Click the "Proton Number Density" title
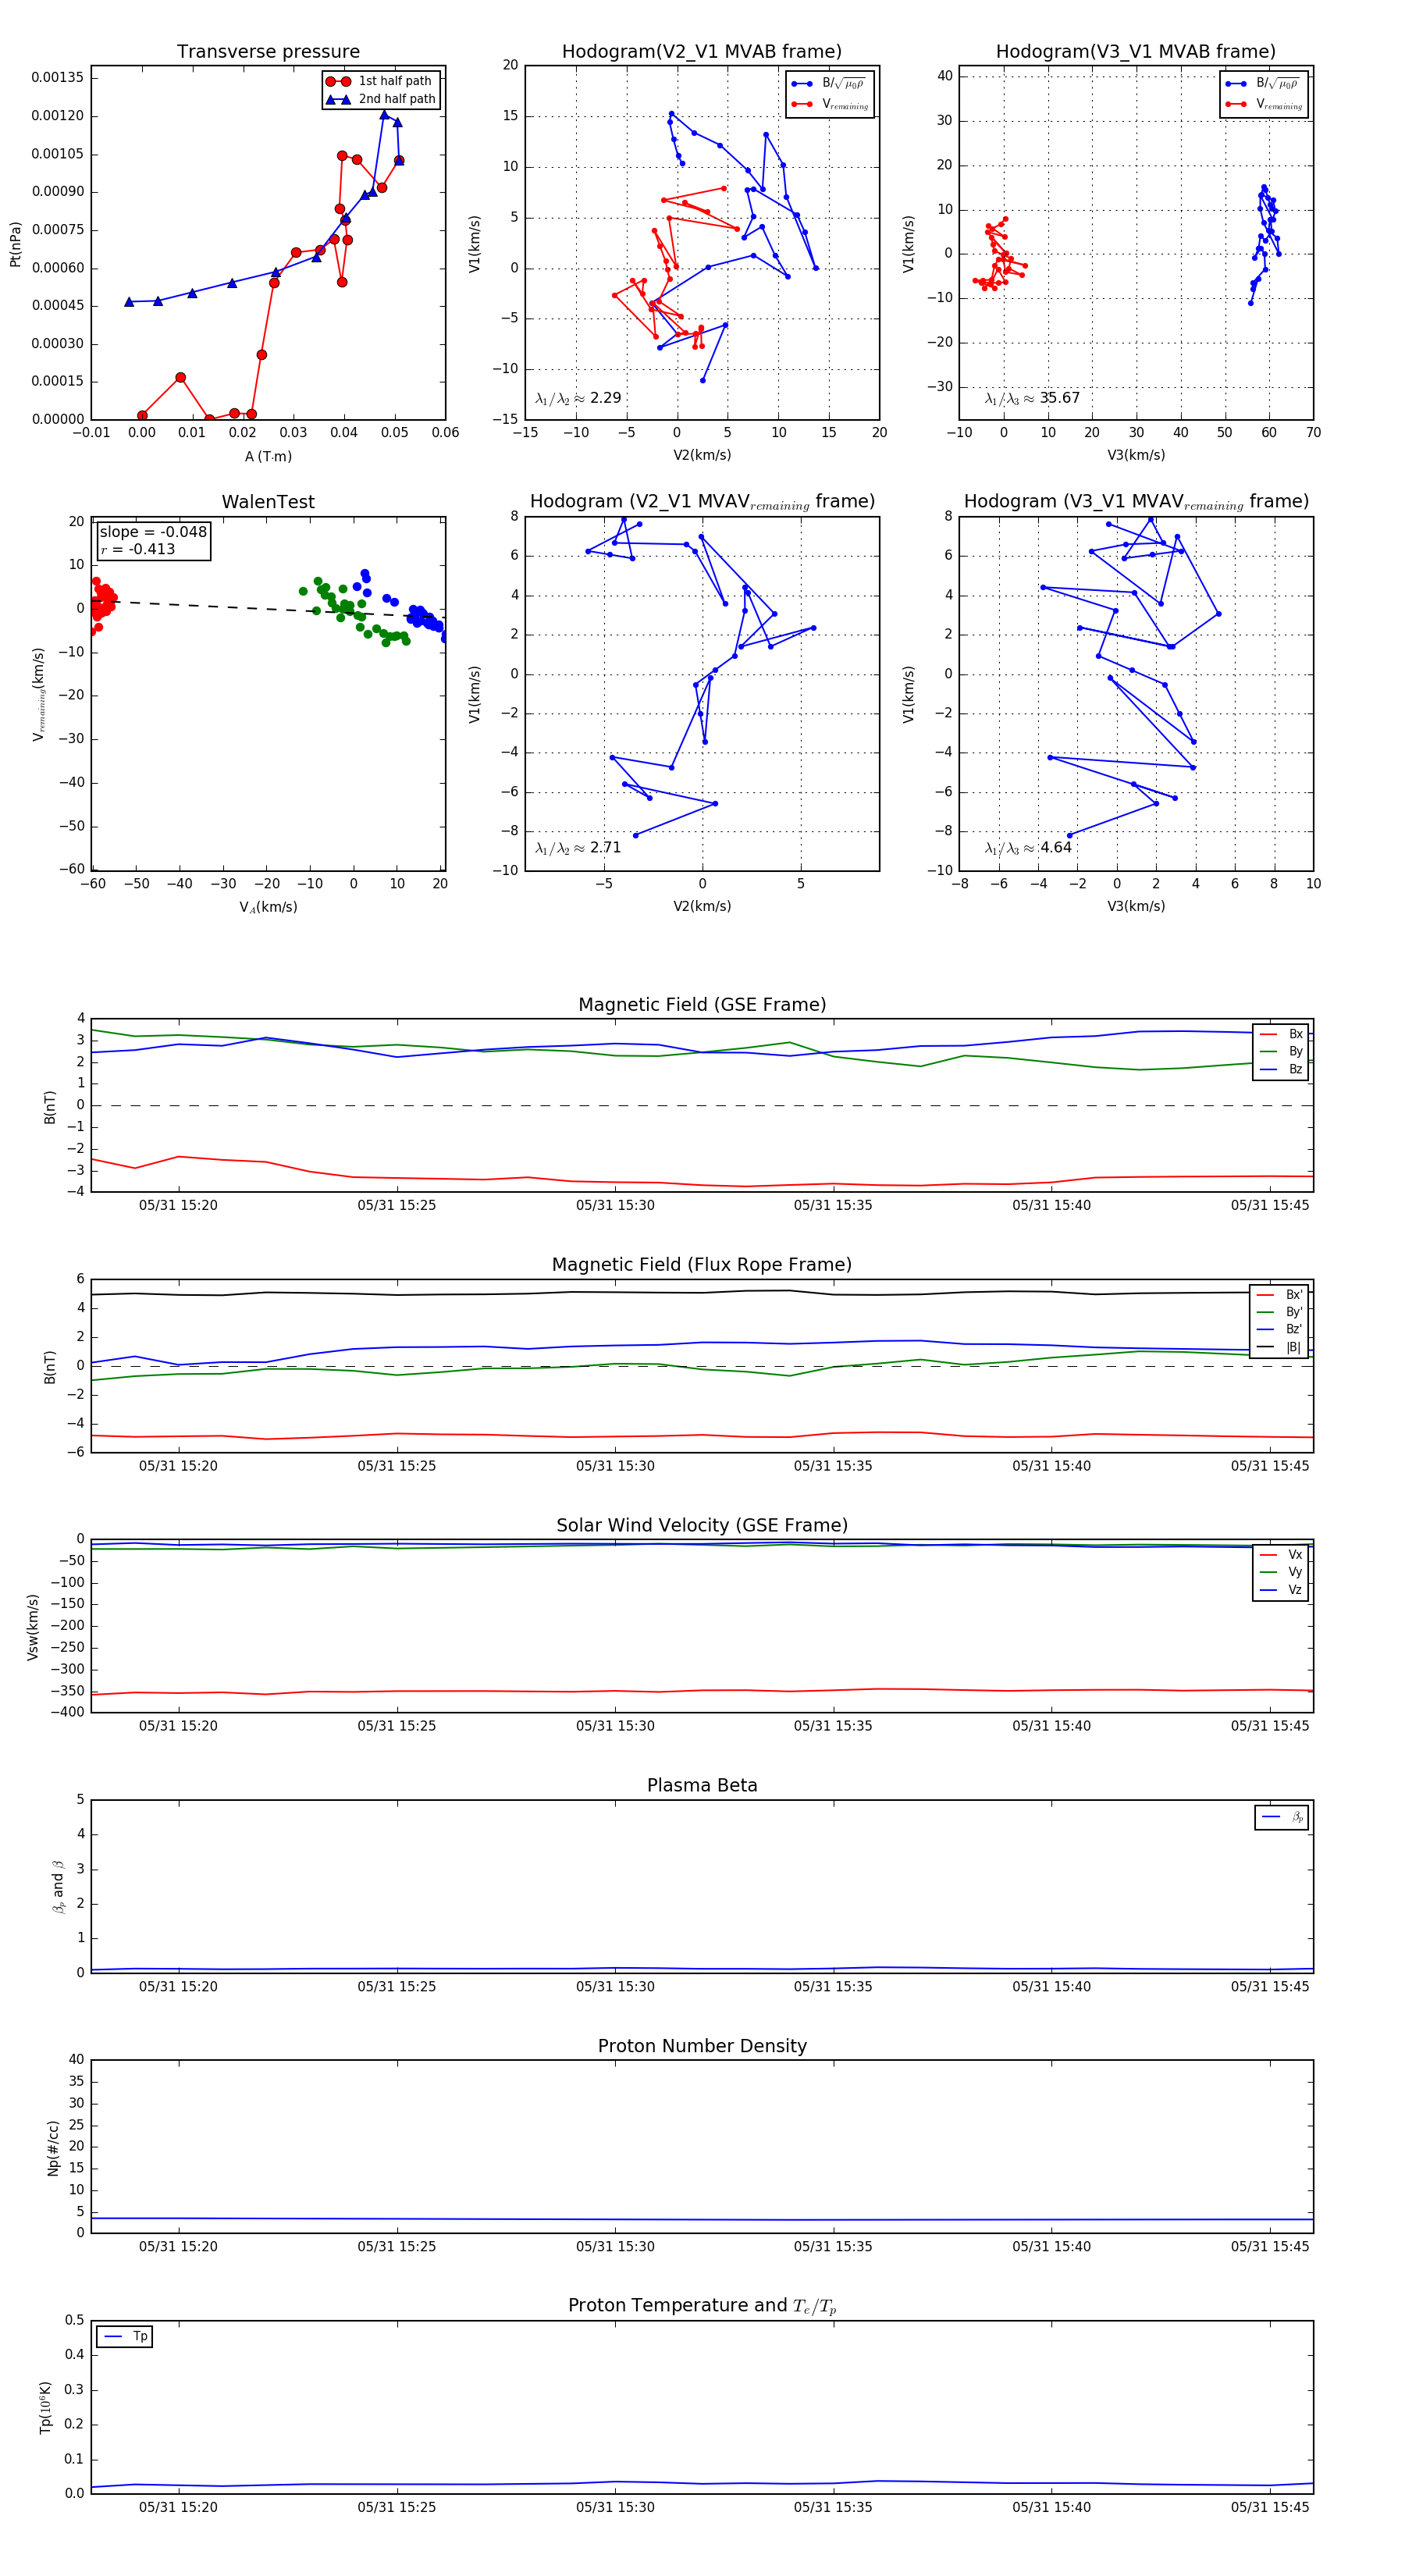The width and height of the screenshot is (1405, 2576). coord(702,2046)
